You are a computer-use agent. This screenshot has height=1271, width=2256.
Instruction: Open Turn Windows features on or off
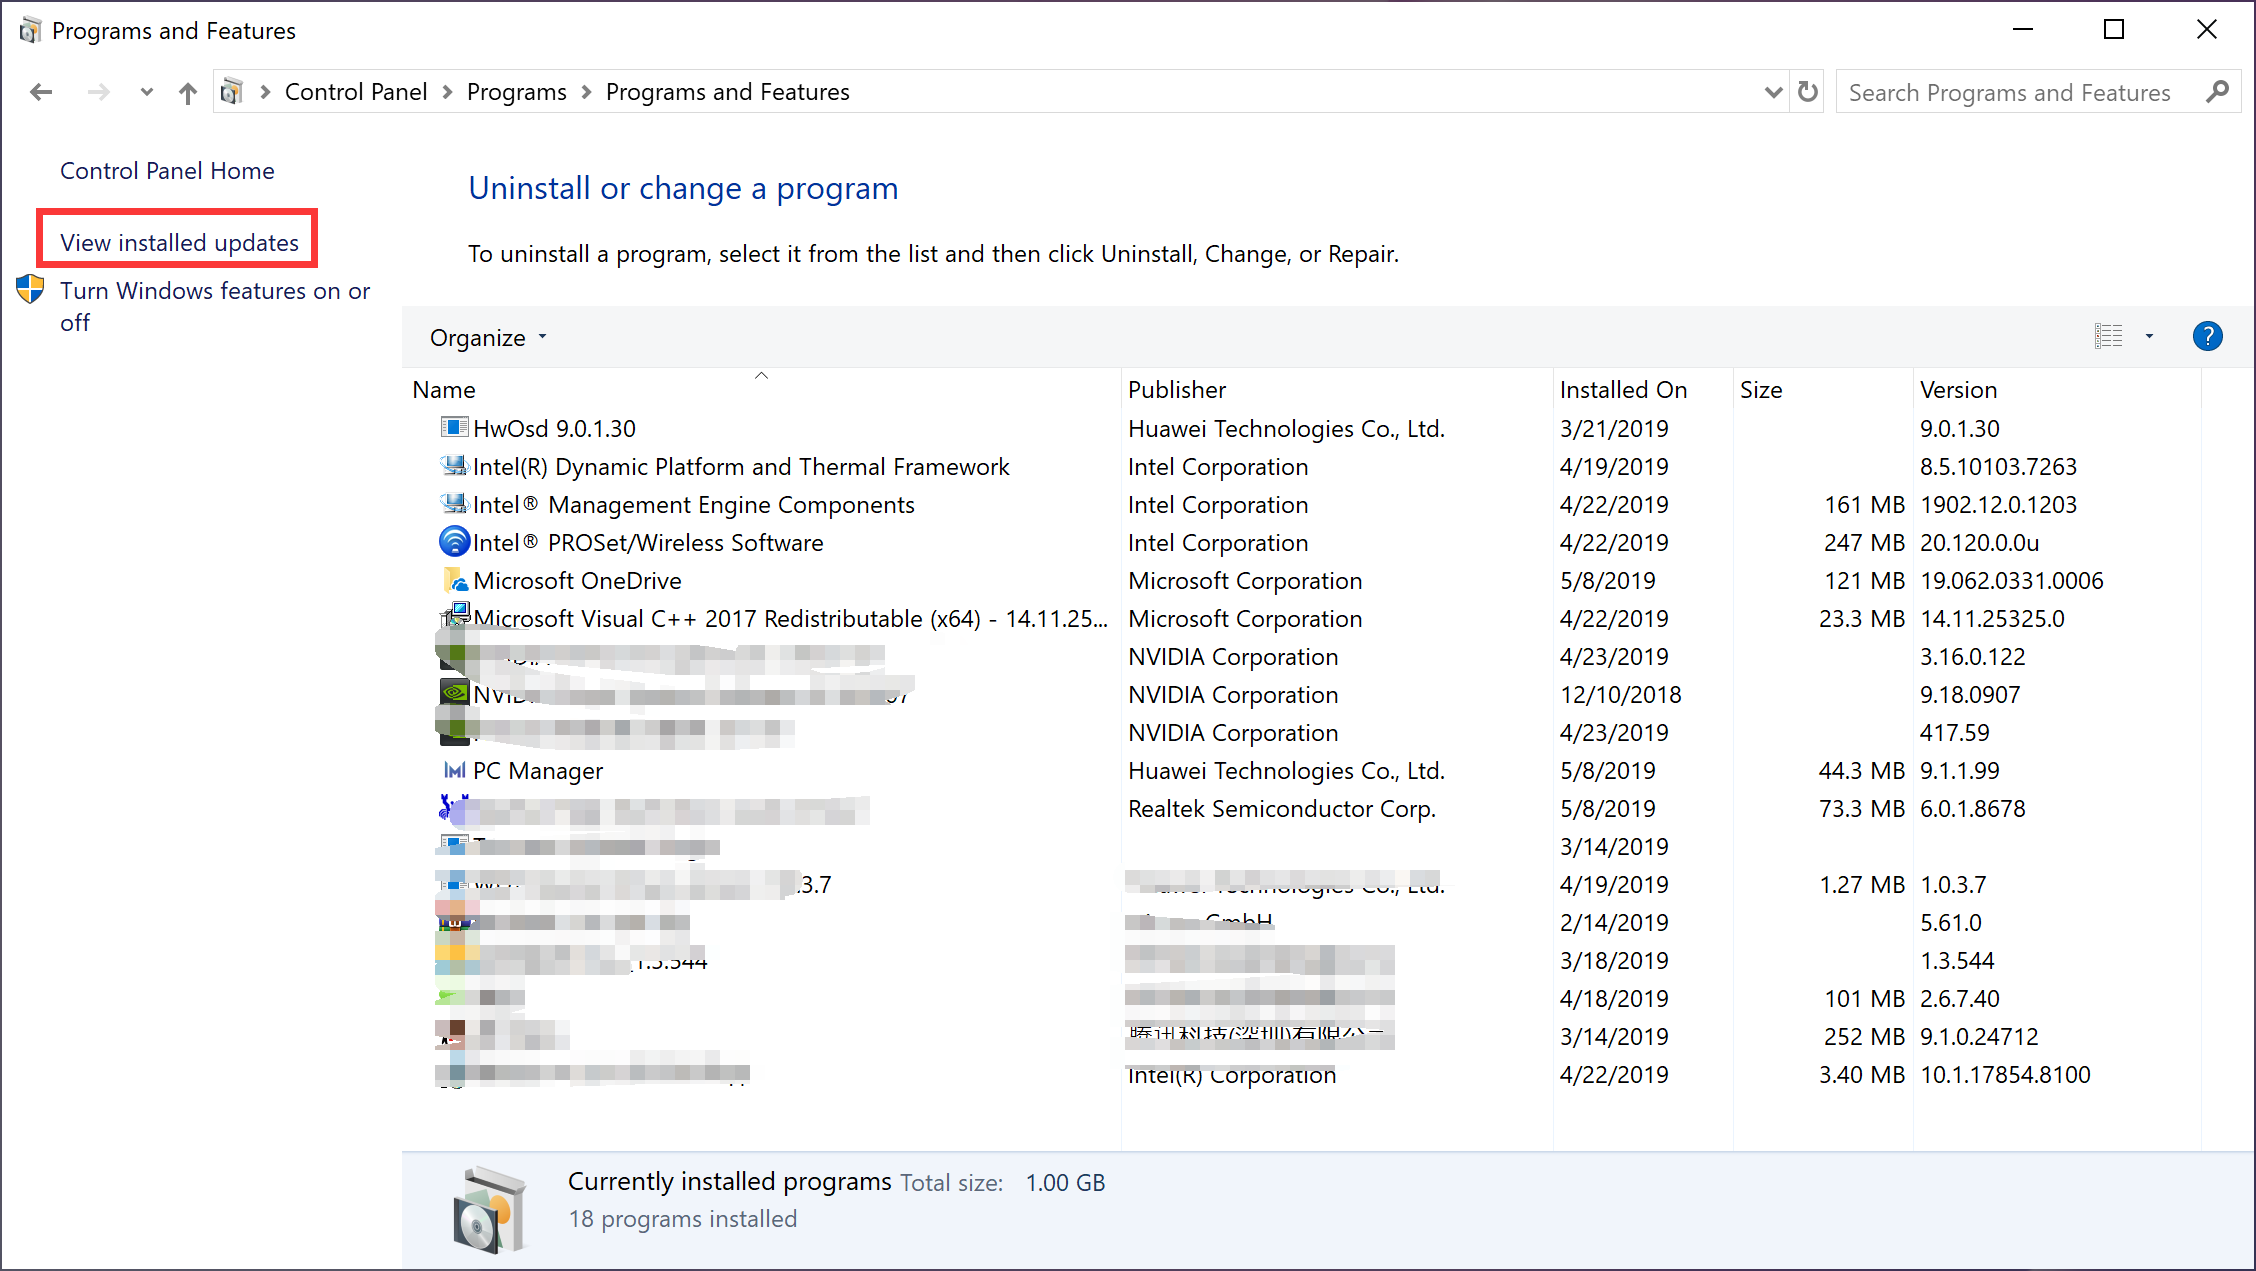(214, 291)
